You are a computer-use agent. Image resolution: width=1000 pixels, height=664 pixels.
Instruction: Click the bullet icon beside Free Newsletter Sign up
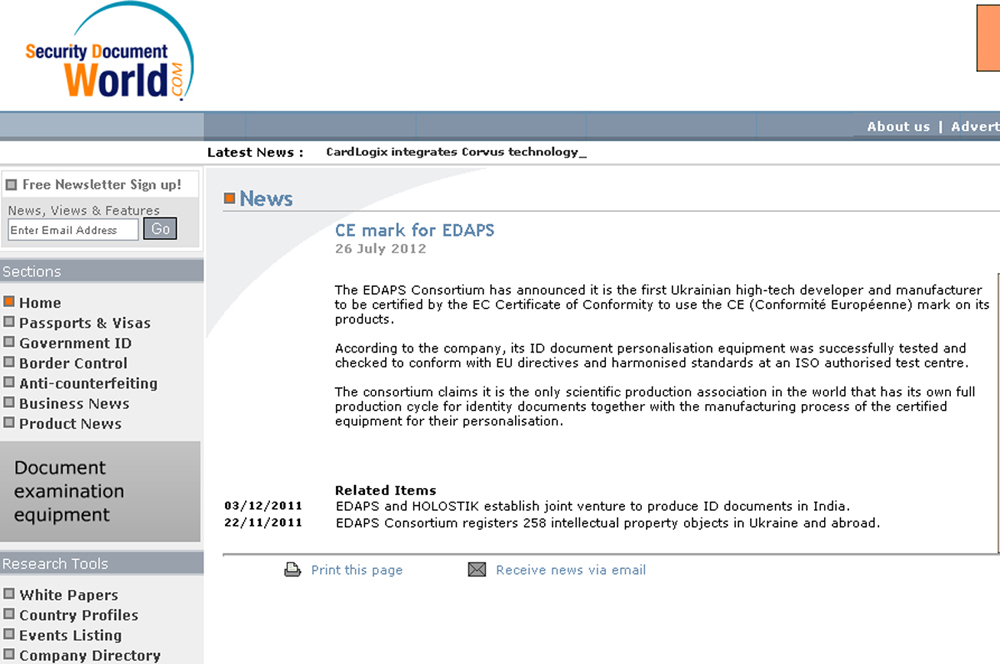pos(11,185)
